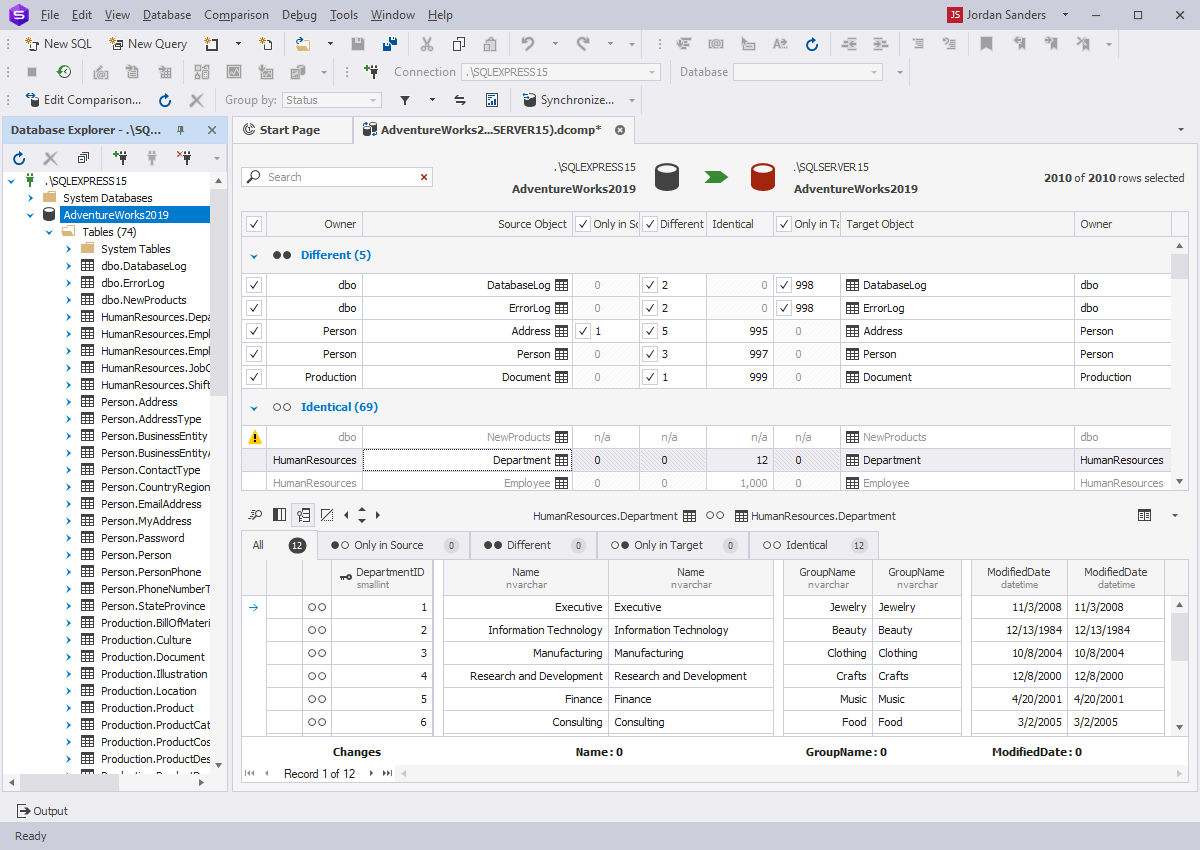Open the Comparison menu
This screenshot has width=1200, height=850.
coord(236,15)
